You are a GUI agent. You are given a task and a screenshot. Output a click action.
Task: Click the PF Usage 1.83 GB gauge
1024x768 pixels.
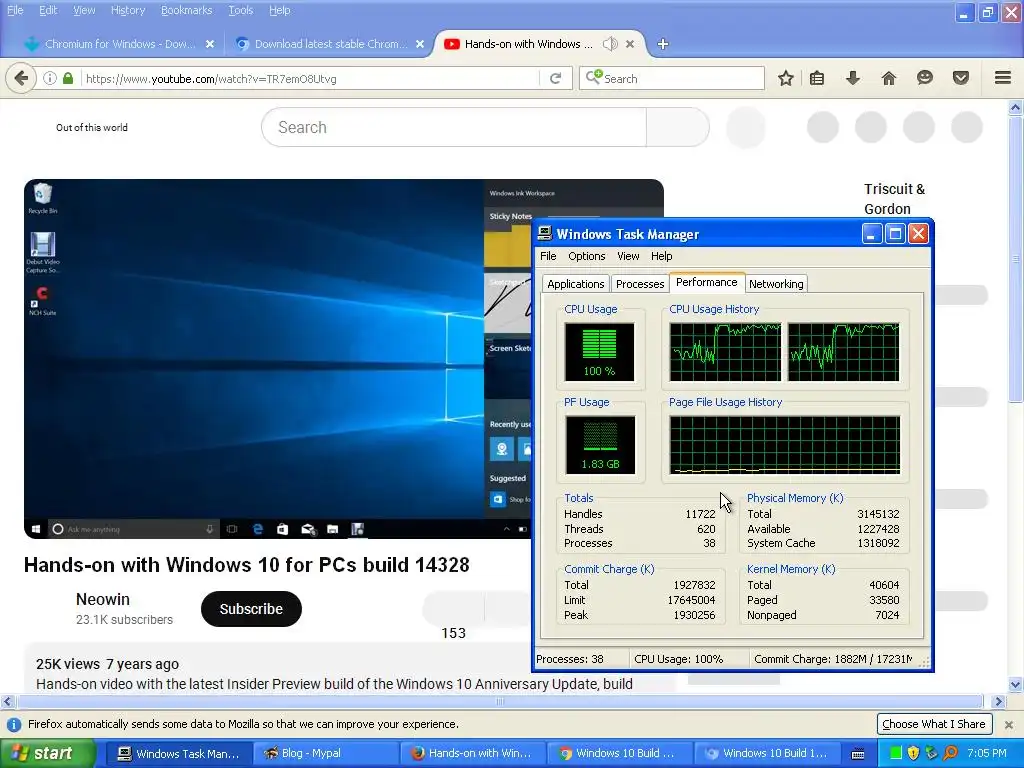[600, 445]
